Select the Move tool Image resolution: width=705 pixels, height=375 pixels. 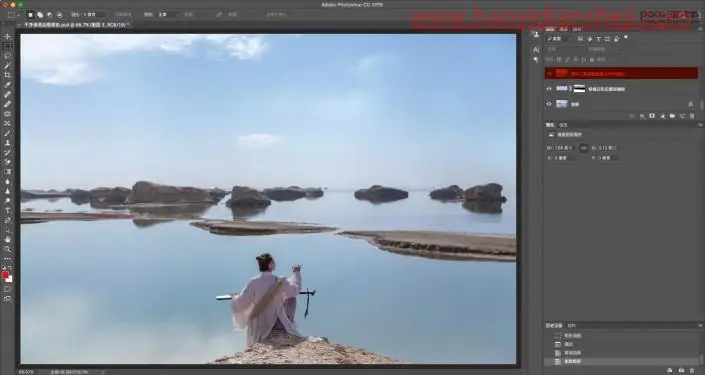pyautogui.click(x=7, y=36)
